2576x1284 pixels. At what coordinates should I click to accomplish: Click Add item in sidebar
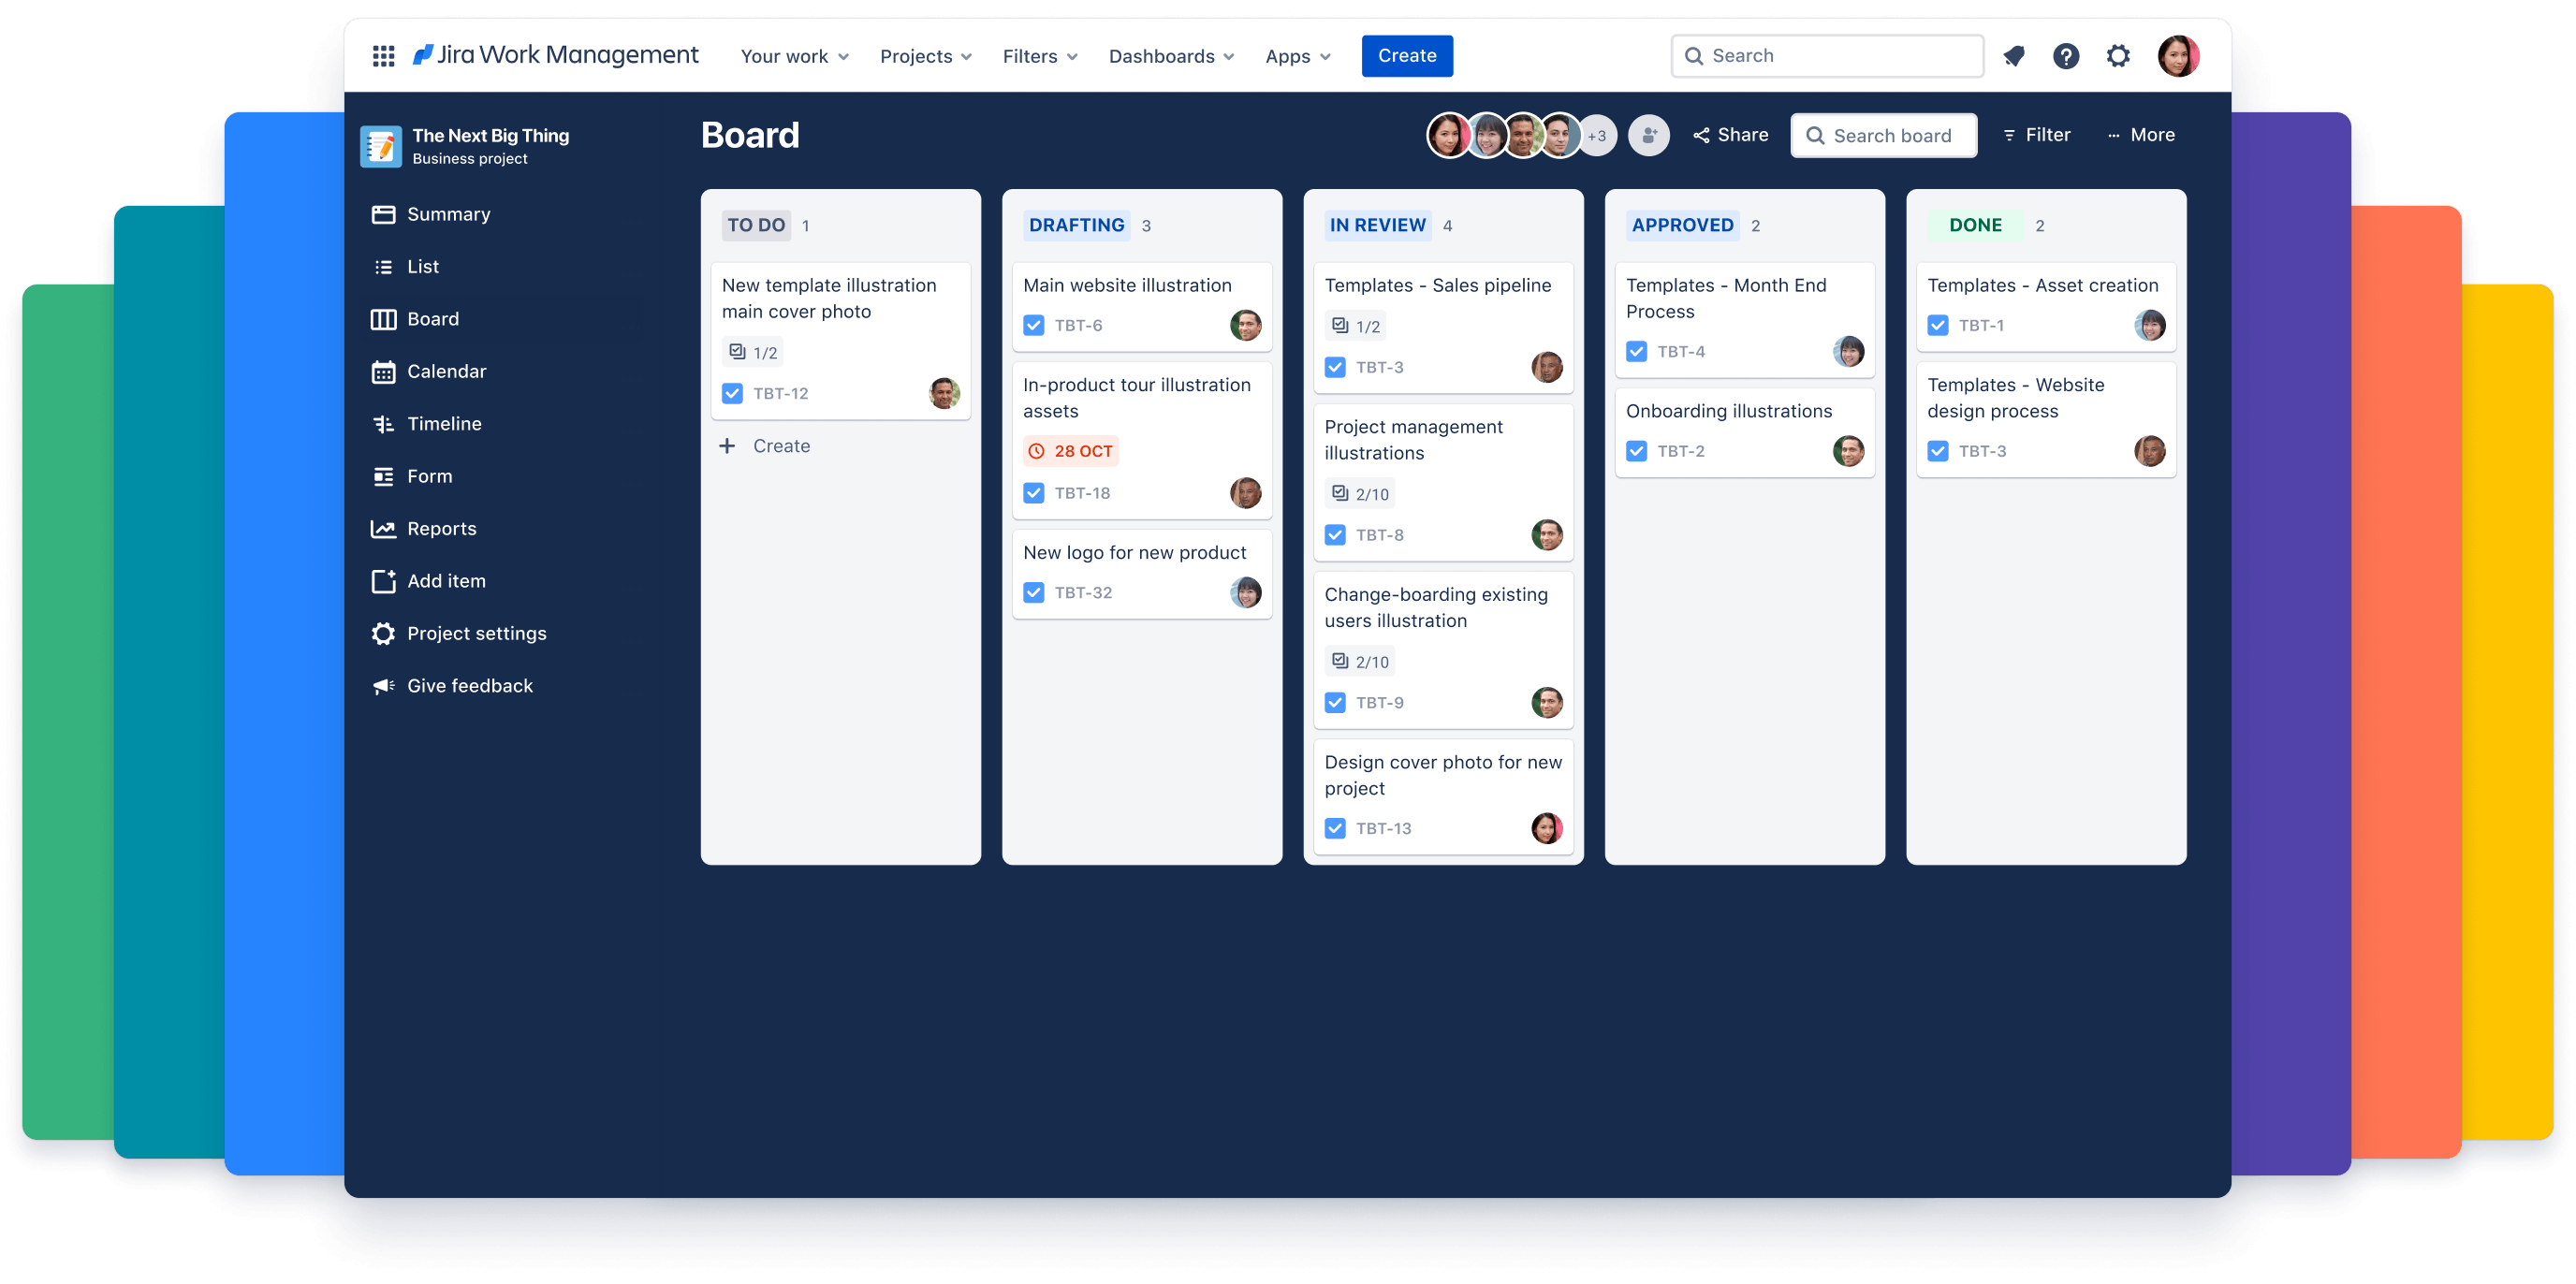(x=446, y=579)
